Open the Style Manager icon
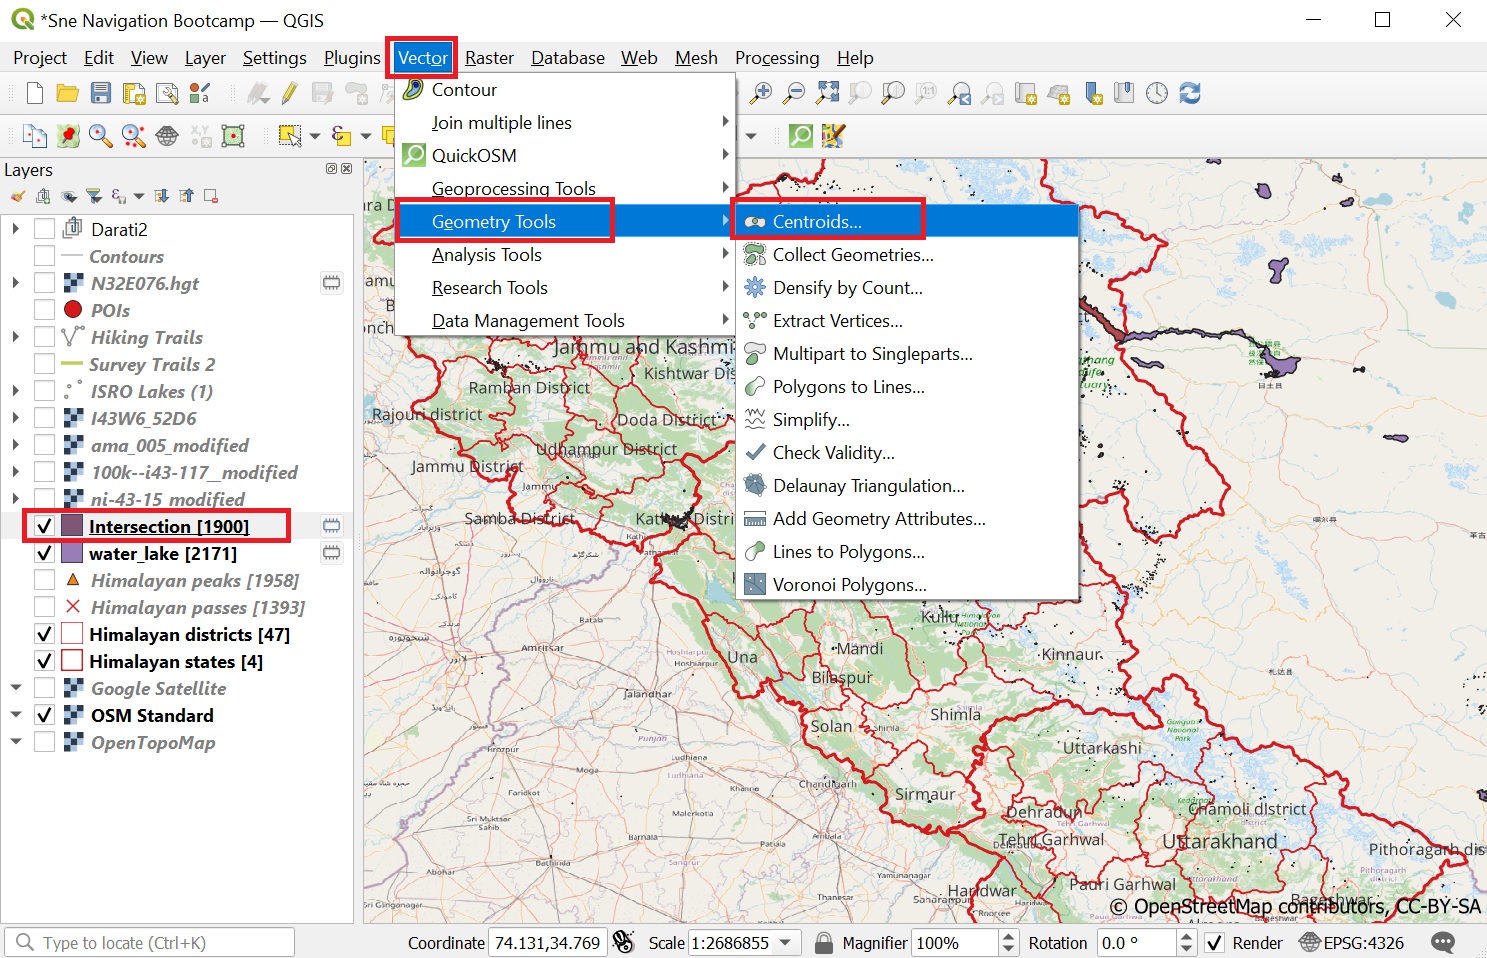This screenshot has height=958, width=1487. point(200,94)
